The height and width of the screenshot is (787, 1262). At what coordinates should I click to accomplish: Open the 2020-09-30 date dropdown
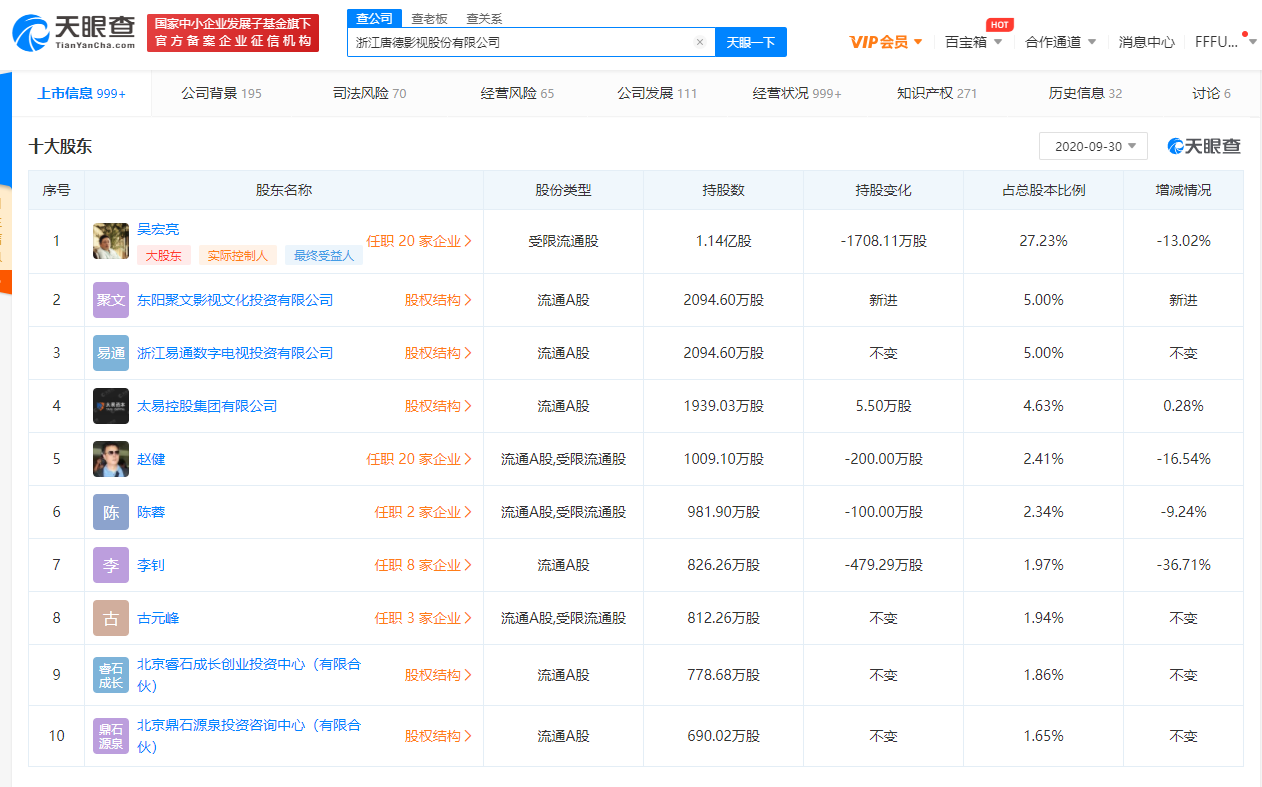pyautogui.click(x=1093, y=146)
